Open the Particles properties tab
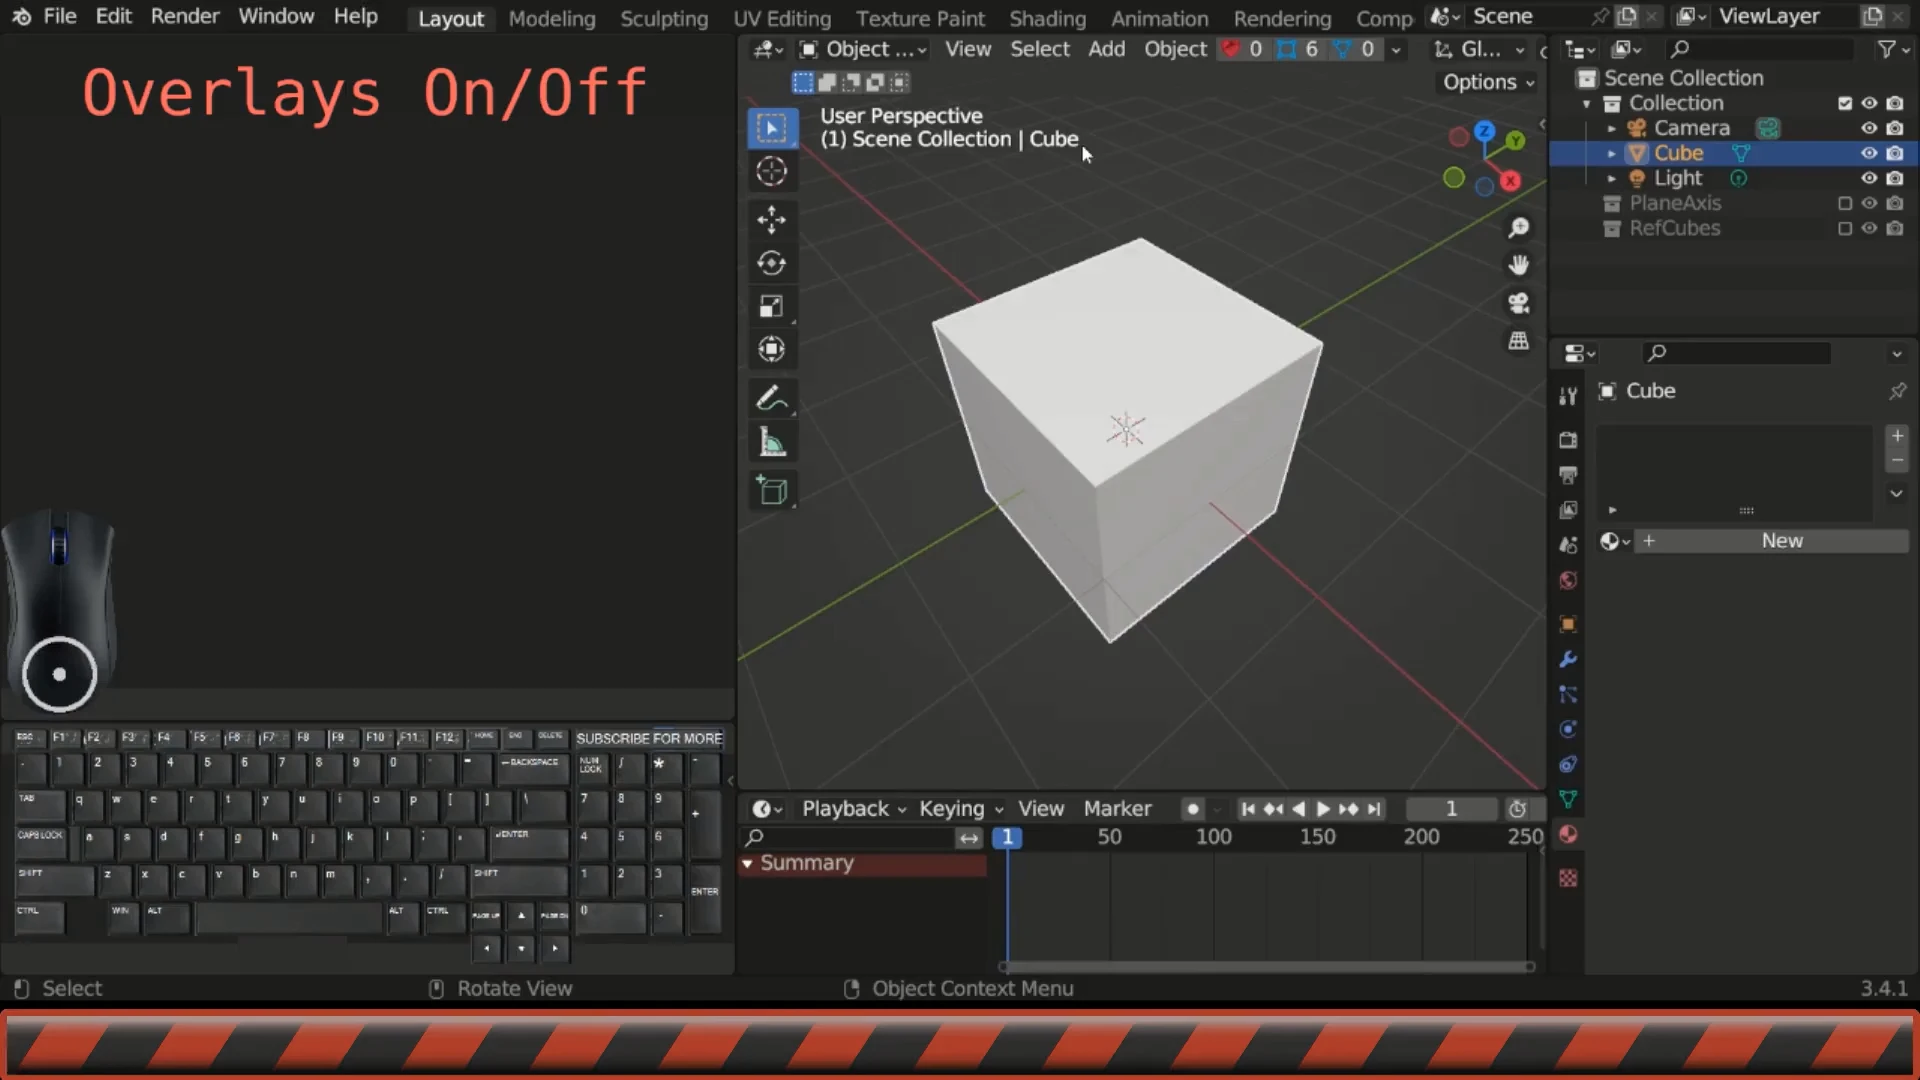 click(x=1568, y=694)
